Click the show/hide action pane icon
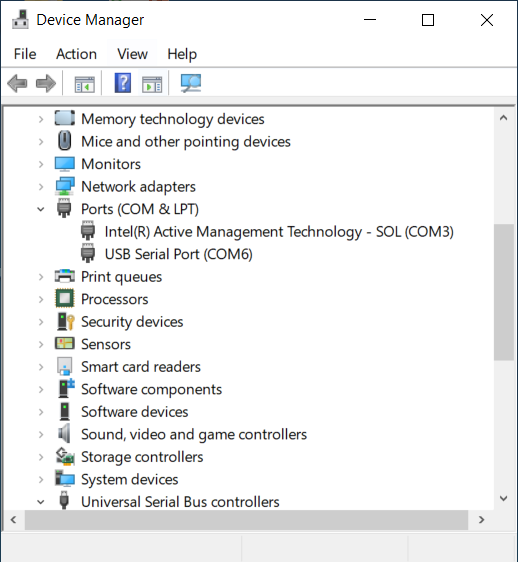This screenshot has height=562, width=518. [x=152, y=84]
